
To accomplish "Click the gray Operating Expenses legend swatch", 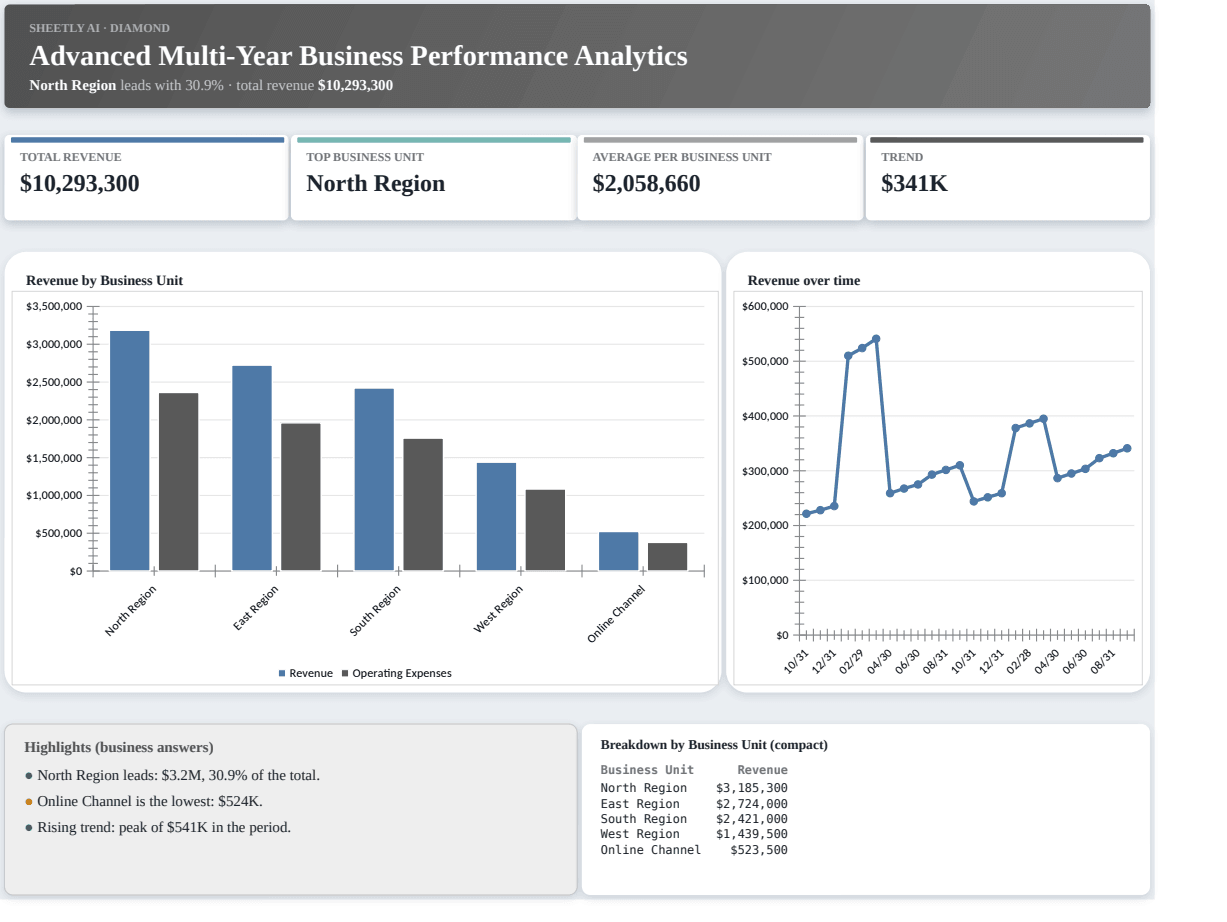I will coord(345,674).
